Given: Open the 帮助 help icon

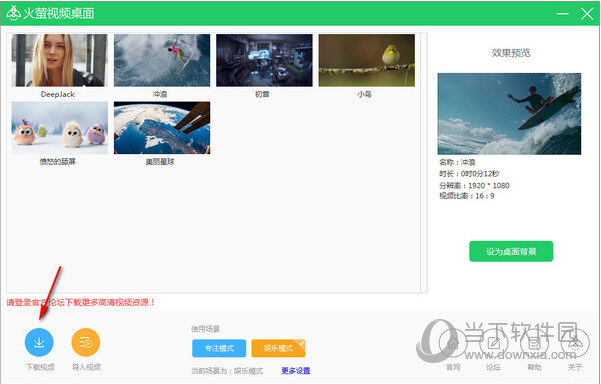Looking at the screenshot, I should click(x=535, y=342).
